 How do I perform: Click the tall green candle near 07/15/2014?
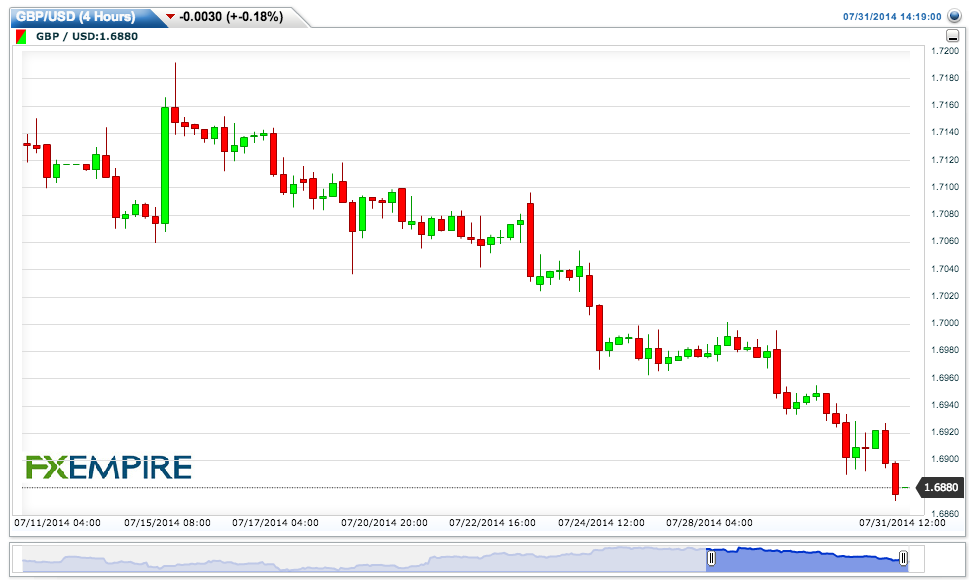pyautogui.click(x=165, y=166)
